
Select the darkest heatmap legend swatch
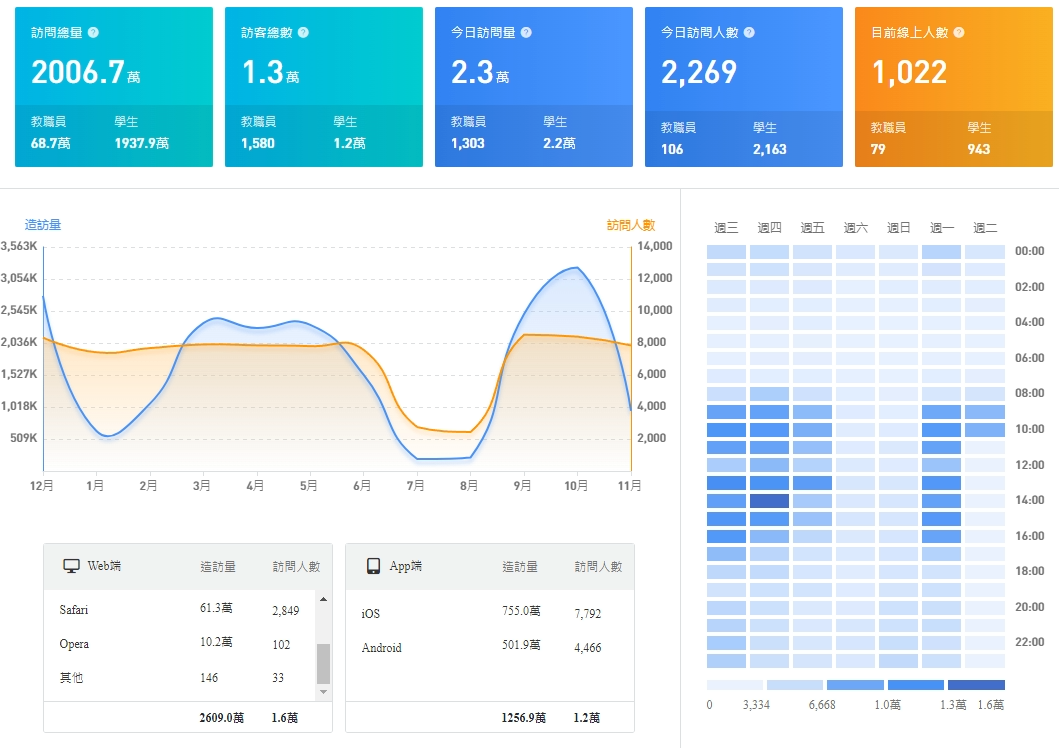(x=976, y=685)
